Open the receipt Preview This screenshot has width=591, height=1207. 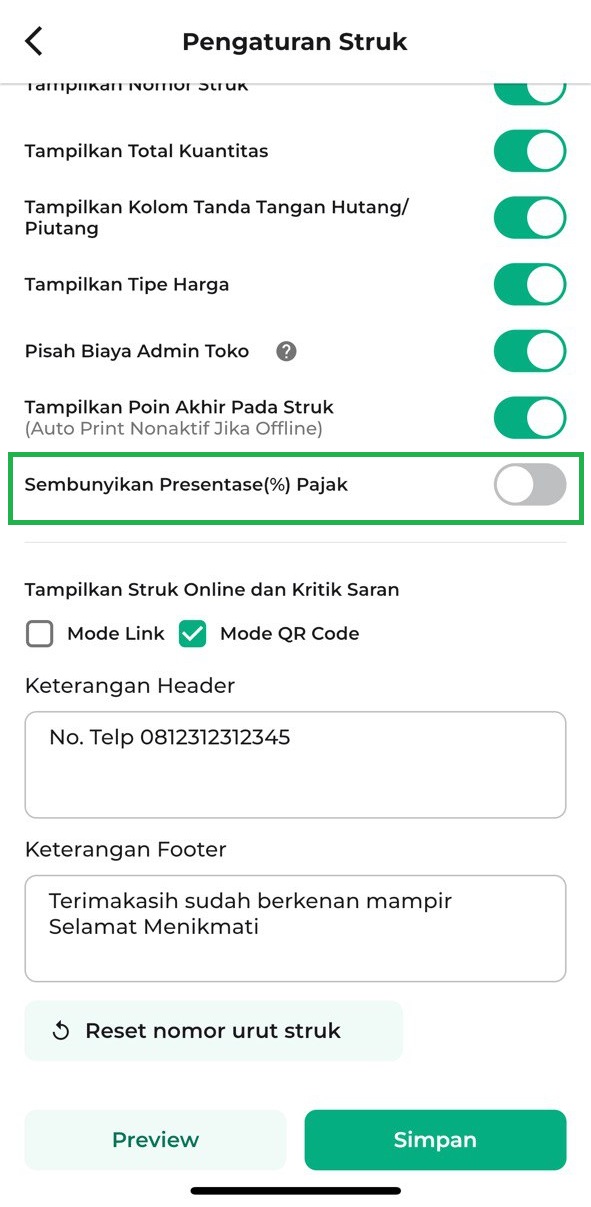tap(155, 1140)
